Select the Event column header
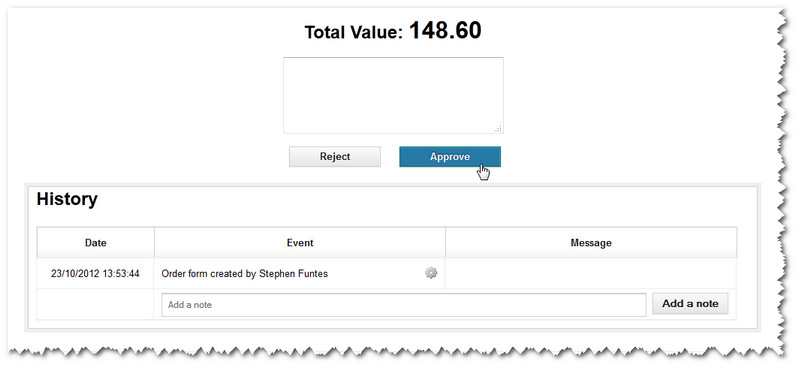The width and height of the screenshot is (799, 368). [x=300, y=243]
